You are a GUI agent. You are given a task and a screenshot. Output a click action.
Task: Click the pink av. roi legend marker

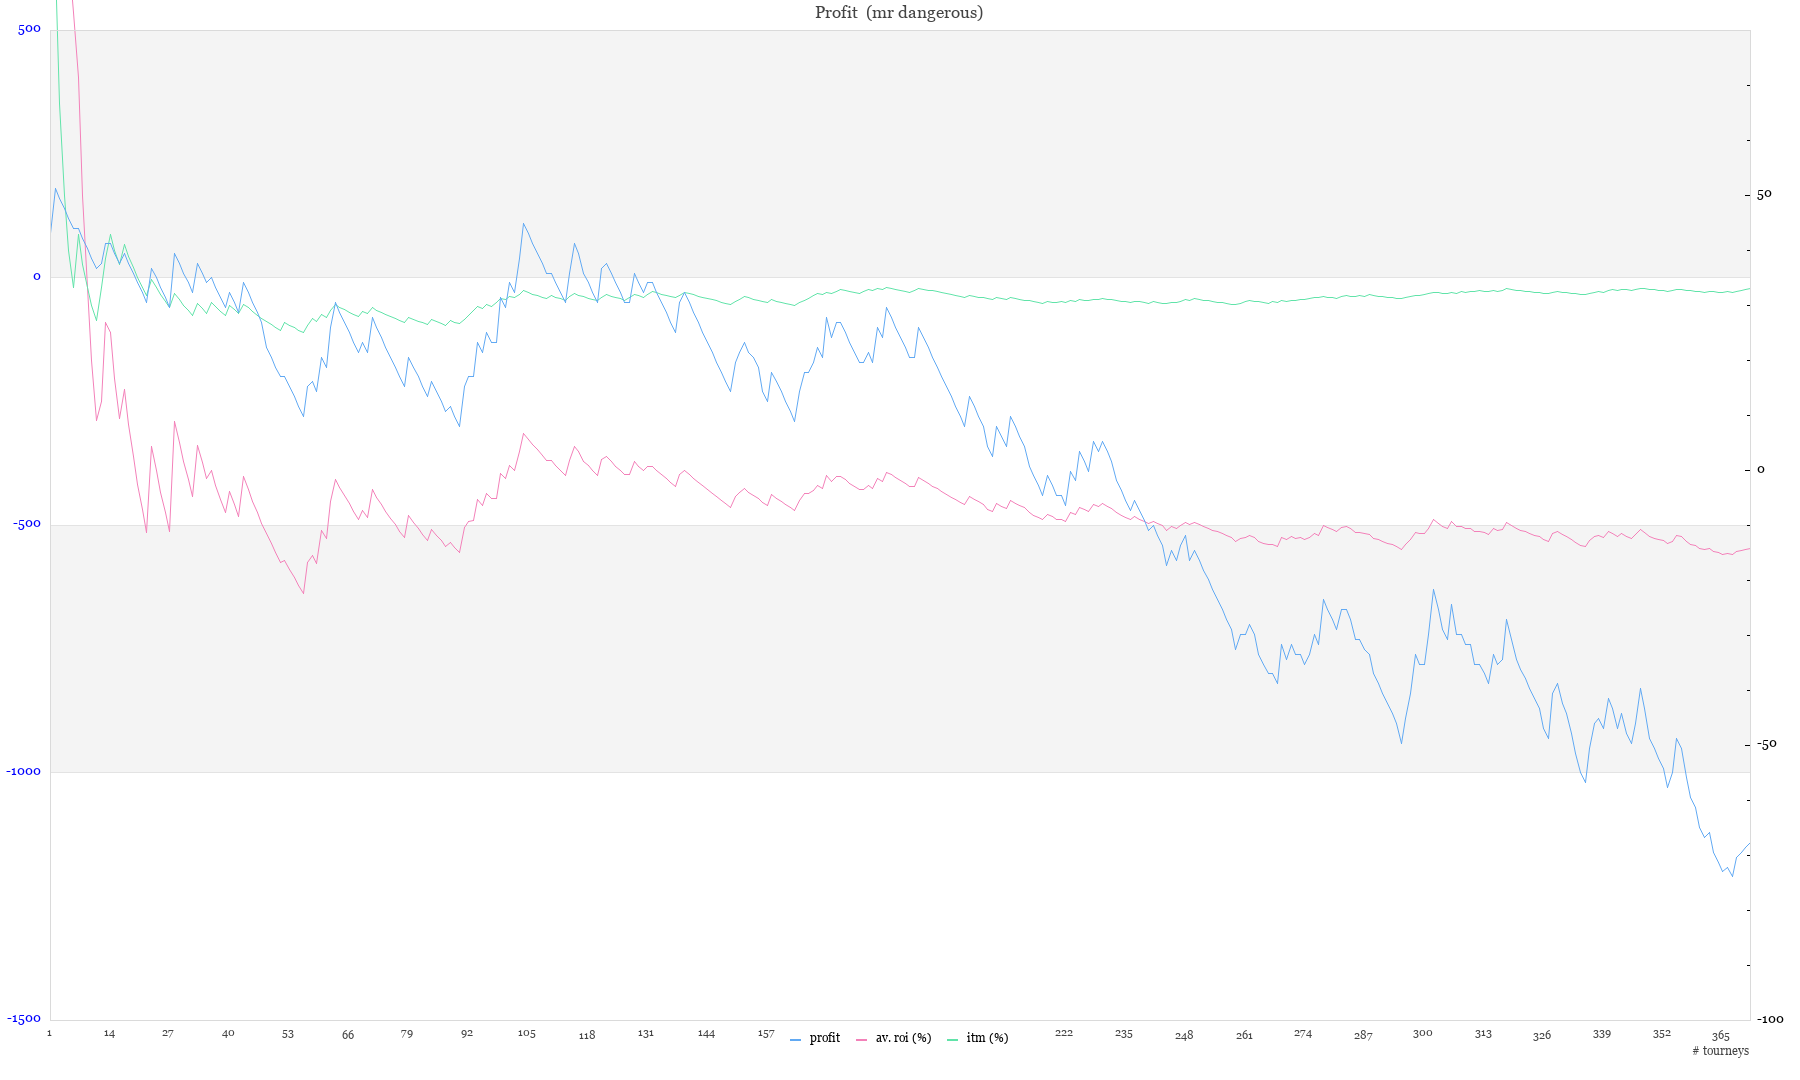coord(862,1040)
